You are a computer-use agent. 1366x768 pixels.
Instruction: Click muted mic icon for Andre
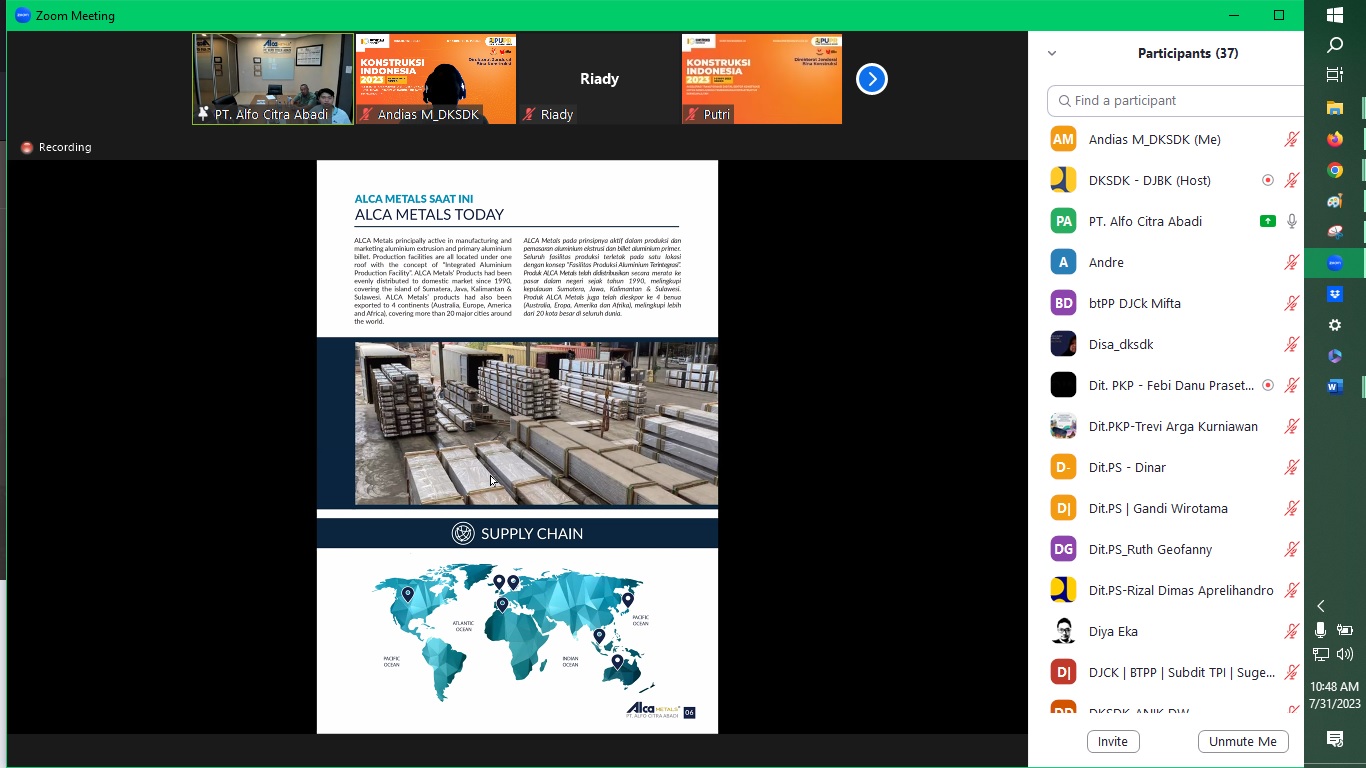click(x=1292, y=262)
